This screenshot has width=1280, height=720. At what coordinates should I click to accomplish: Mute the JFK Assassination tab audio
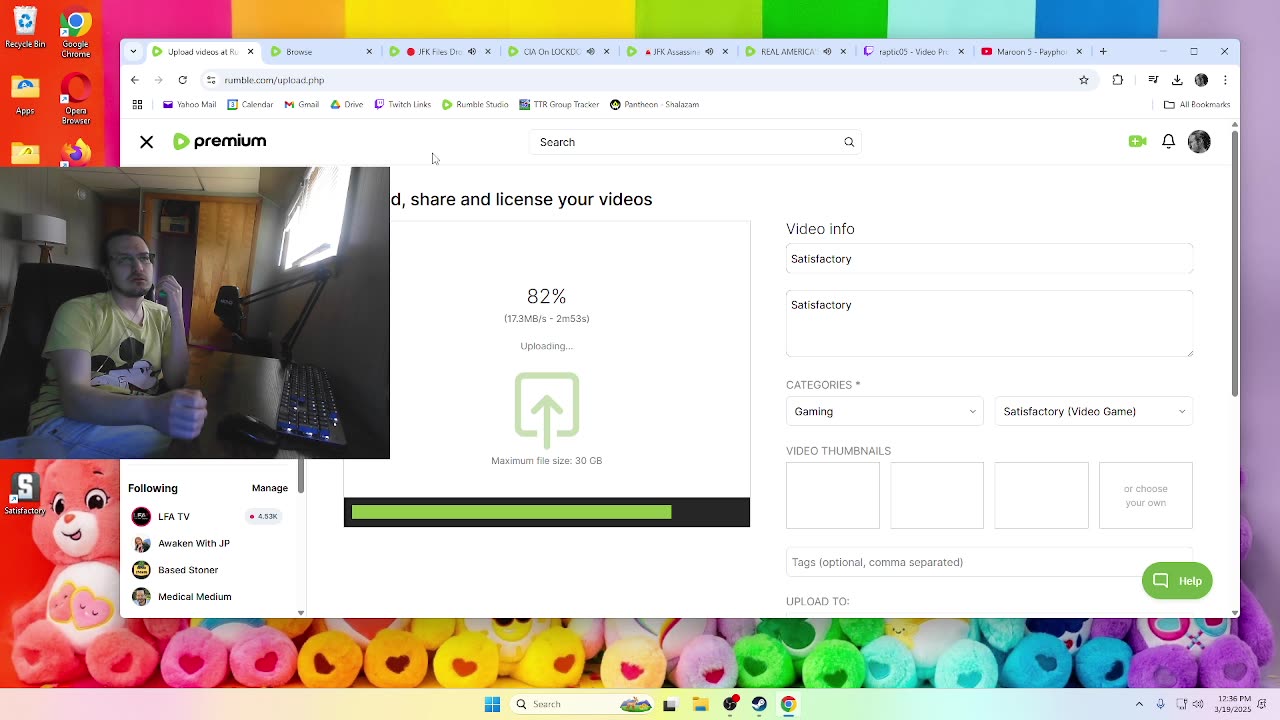[x=709, y=52]
